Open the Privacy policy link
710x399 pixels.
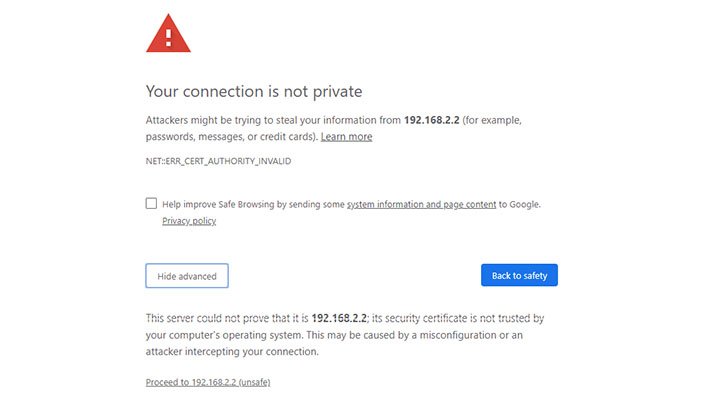click(x=189, y=221)
